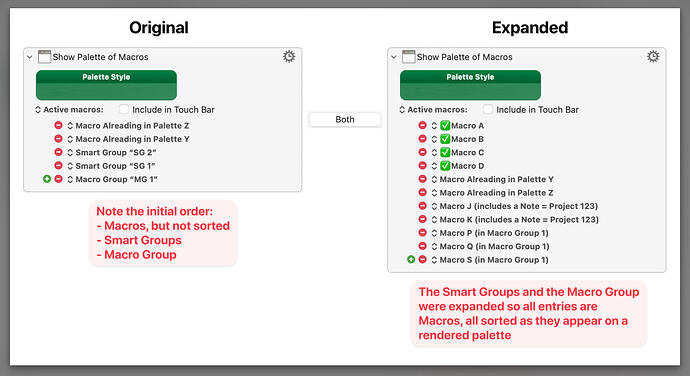Remove Macro Alreading in Palette Z from Expanded
The width and height of the screenshot is (690, 376).
tap(422, 192)
